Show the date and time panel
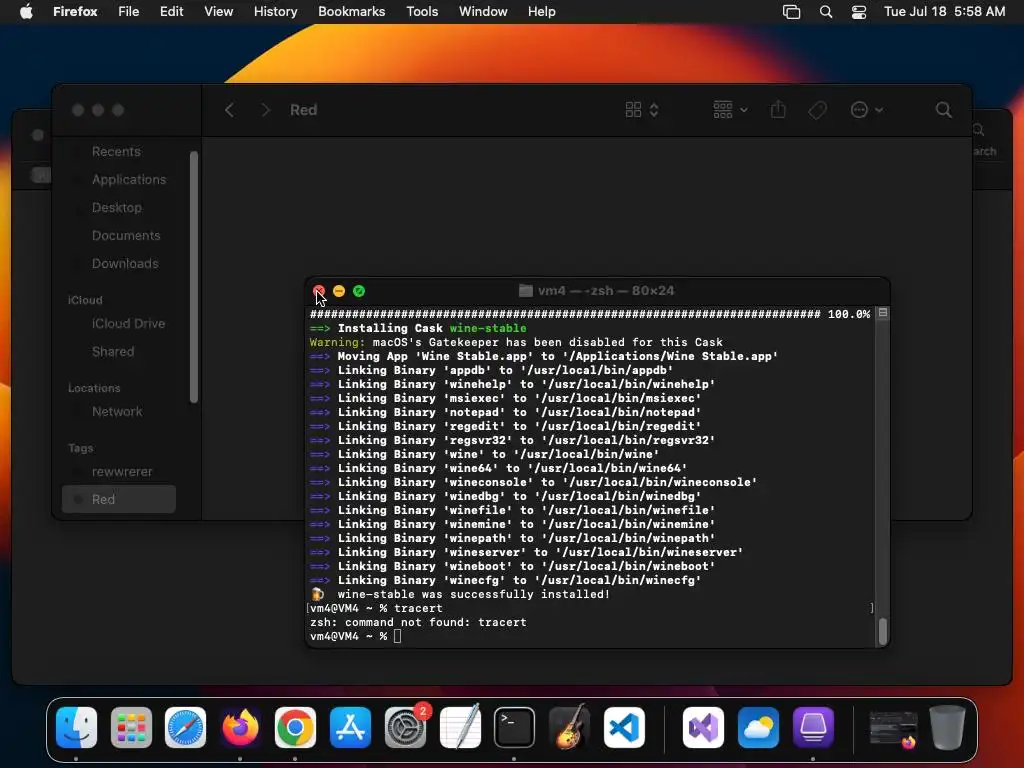The height and width of the screenshot is (768, 1024). [944, 11]
